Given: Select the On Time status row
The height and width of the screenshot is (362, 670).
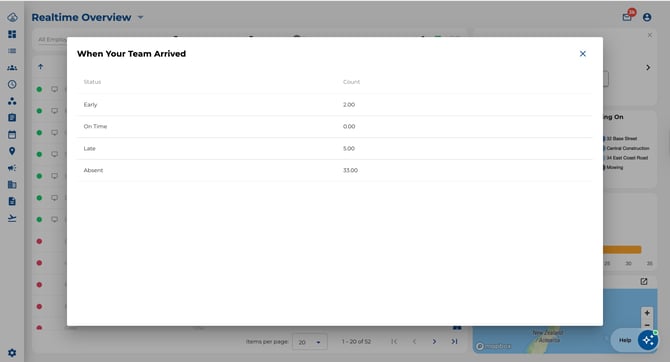Looking at the screenshot, I should 335,127.
